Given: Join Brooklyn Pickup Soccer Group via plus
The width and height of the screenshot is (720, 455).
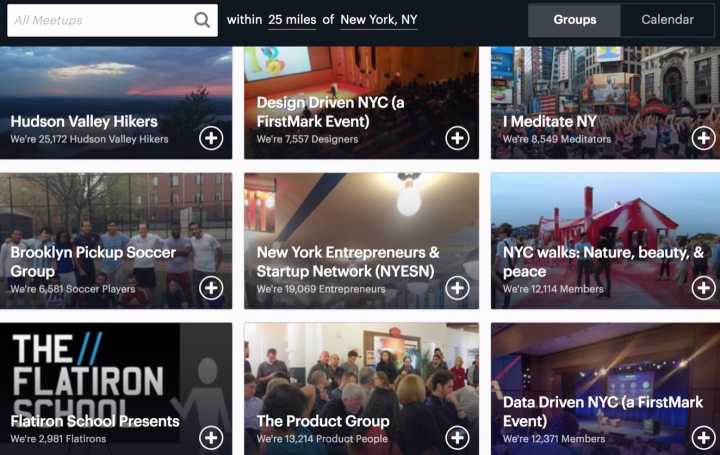Looking at the screenshot, I should coord(211,288).
